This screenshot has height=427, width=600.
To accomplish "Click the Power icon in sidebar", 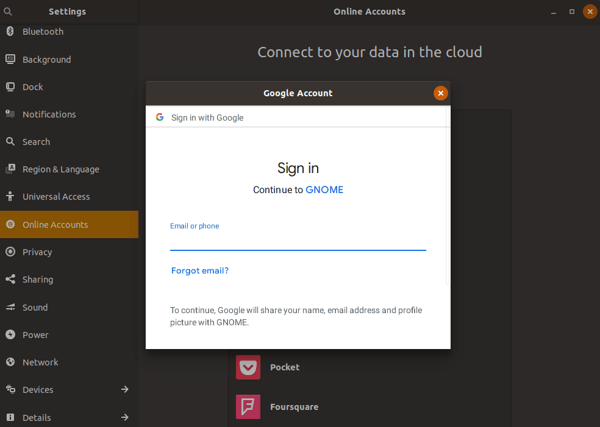I will click(x=10, y=334).
